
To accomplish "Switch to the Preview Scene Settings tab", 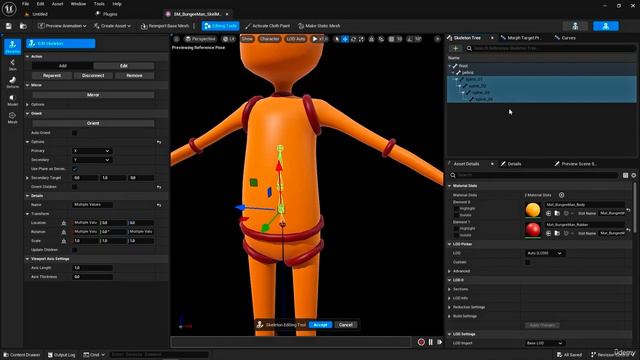I will pyautogui.click(x=576, y=164).
